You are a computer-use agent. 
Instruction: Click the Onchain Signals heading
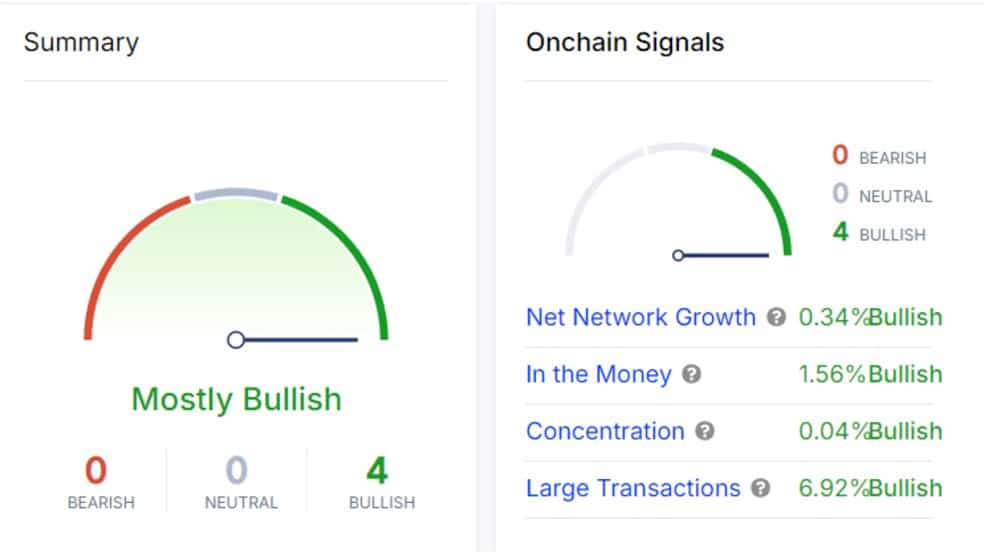click(625, 42)
